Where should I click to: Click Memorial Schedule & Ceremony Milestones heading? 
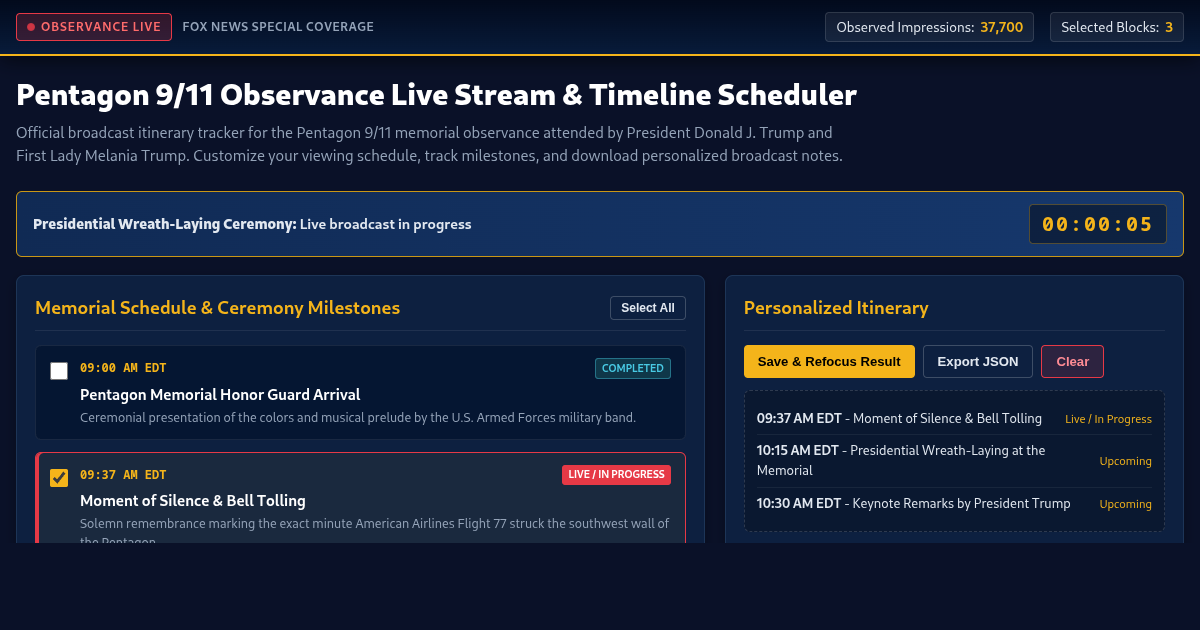(x=217, y=308)
